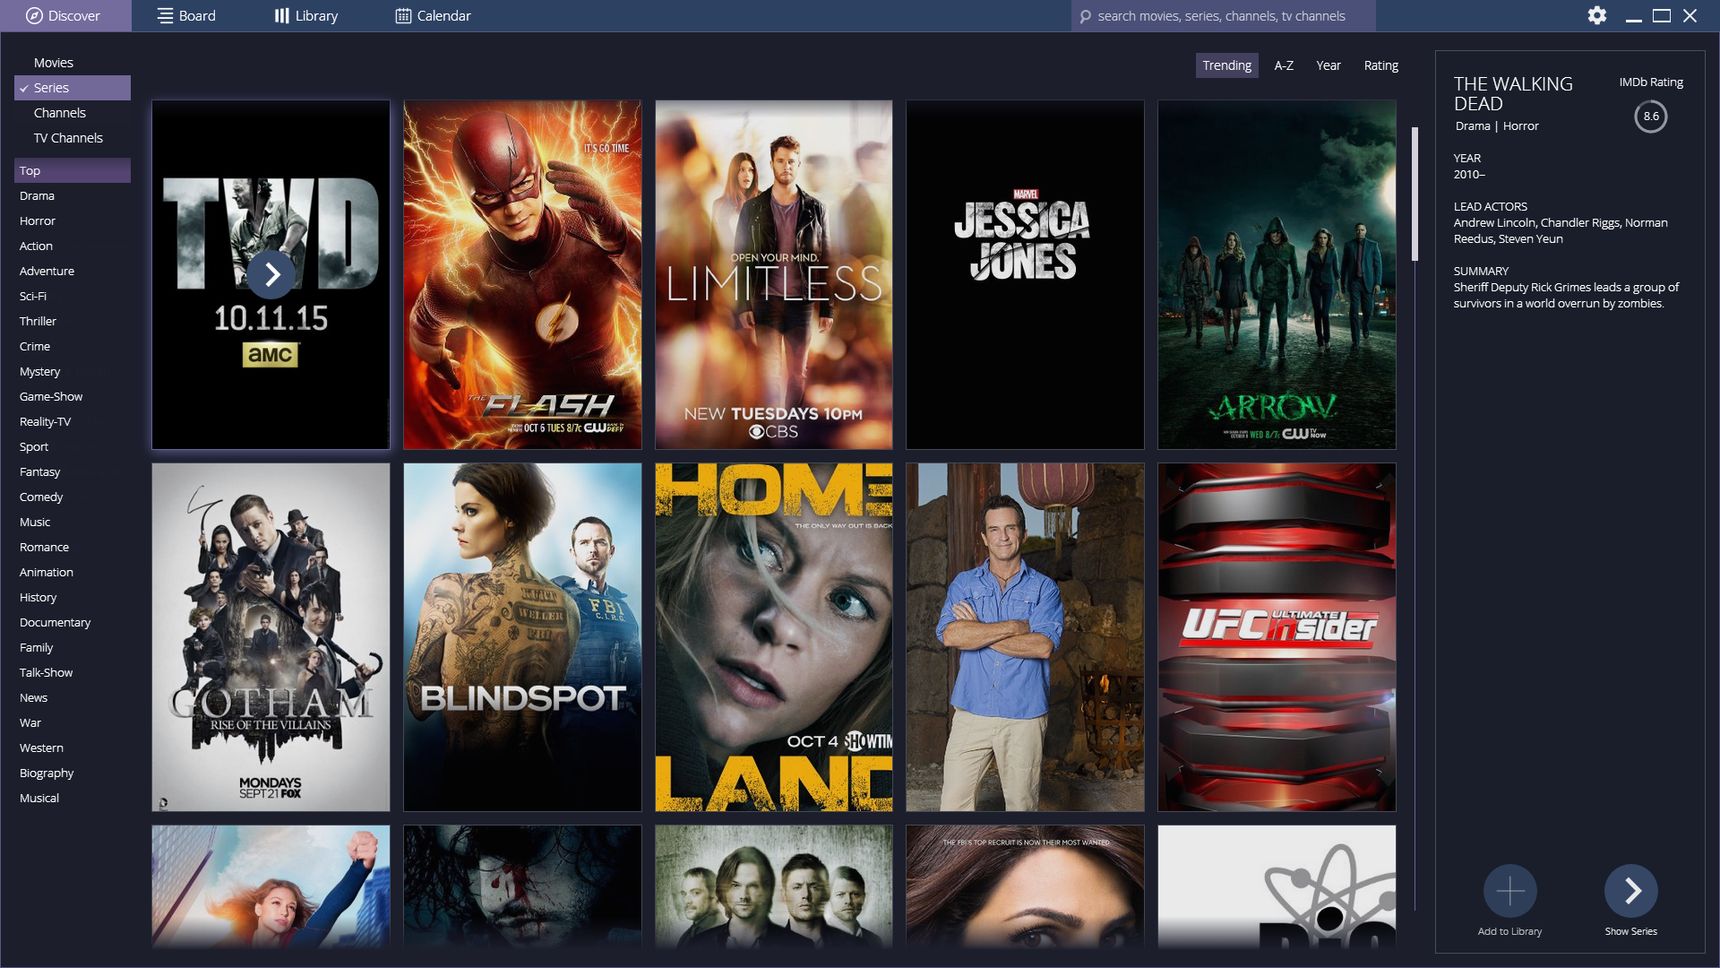Filter by the Talk-Show genre
Screen dimensions: 1720x968
[x=46, y=672]
